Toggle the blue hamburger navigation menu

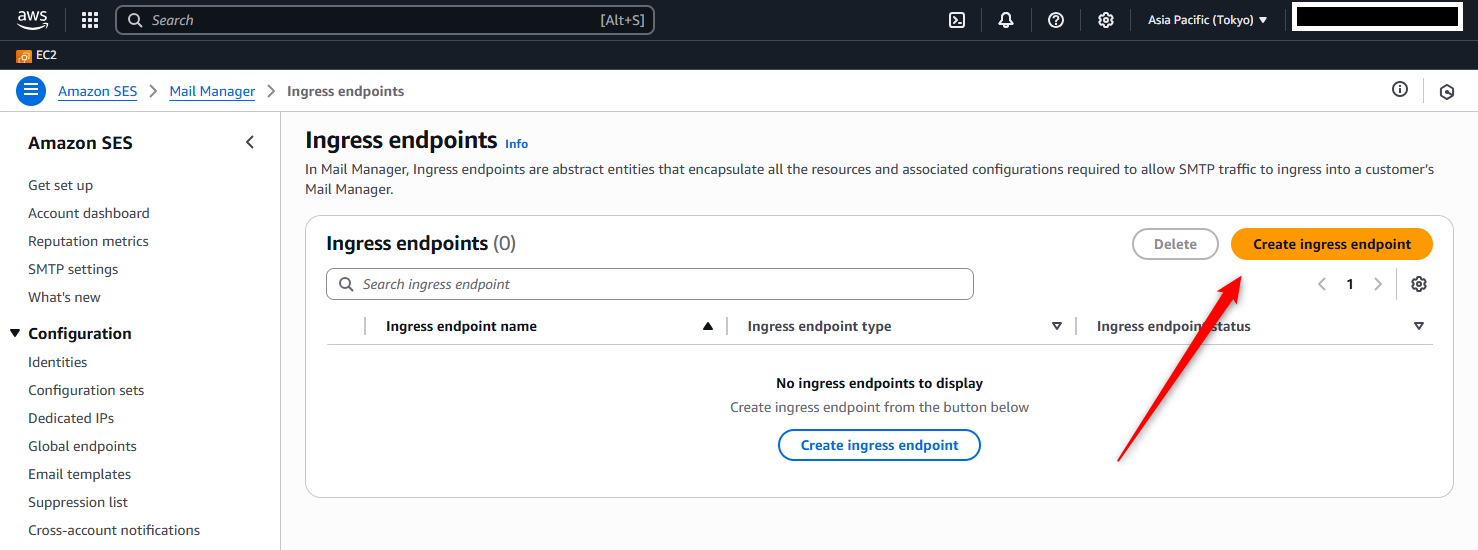pyautogui.click(x=31, y=91)
